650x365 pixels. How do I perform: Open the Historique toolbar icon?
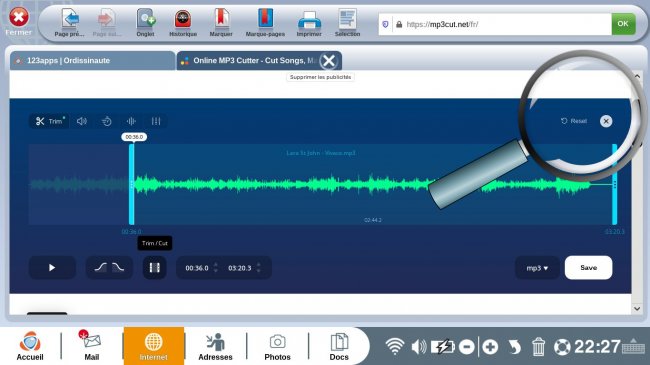183,23
